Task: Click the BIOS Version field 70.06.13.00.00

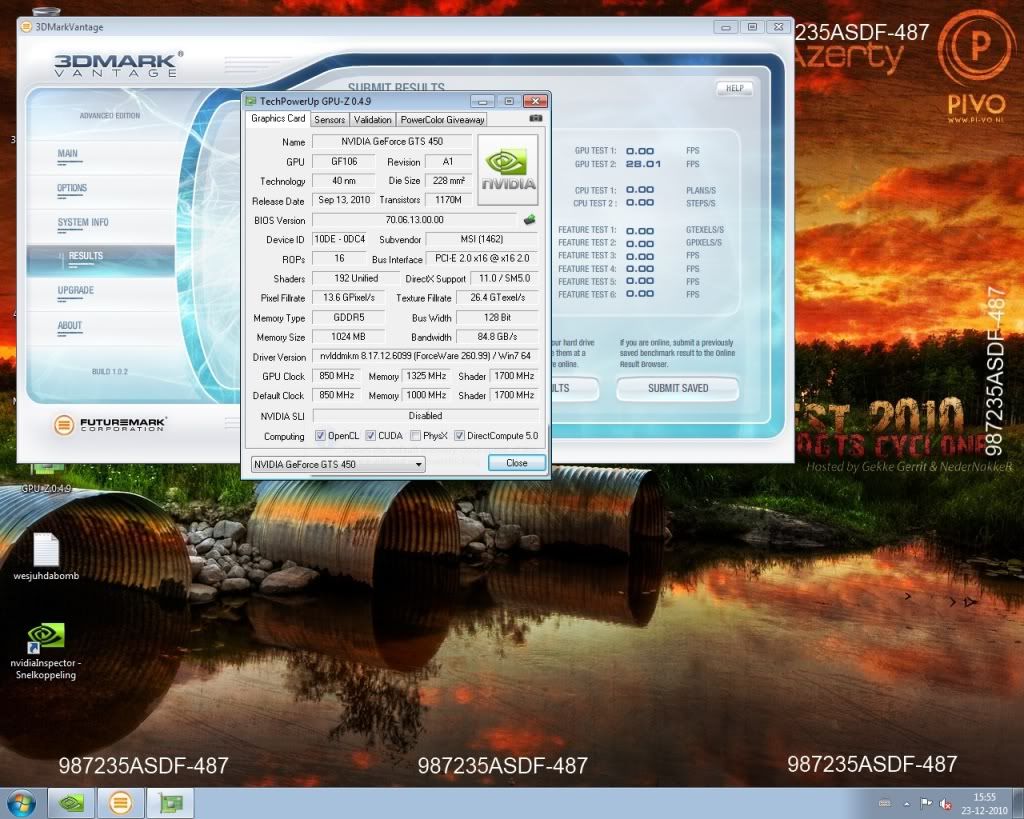Action: pos(415,220)
